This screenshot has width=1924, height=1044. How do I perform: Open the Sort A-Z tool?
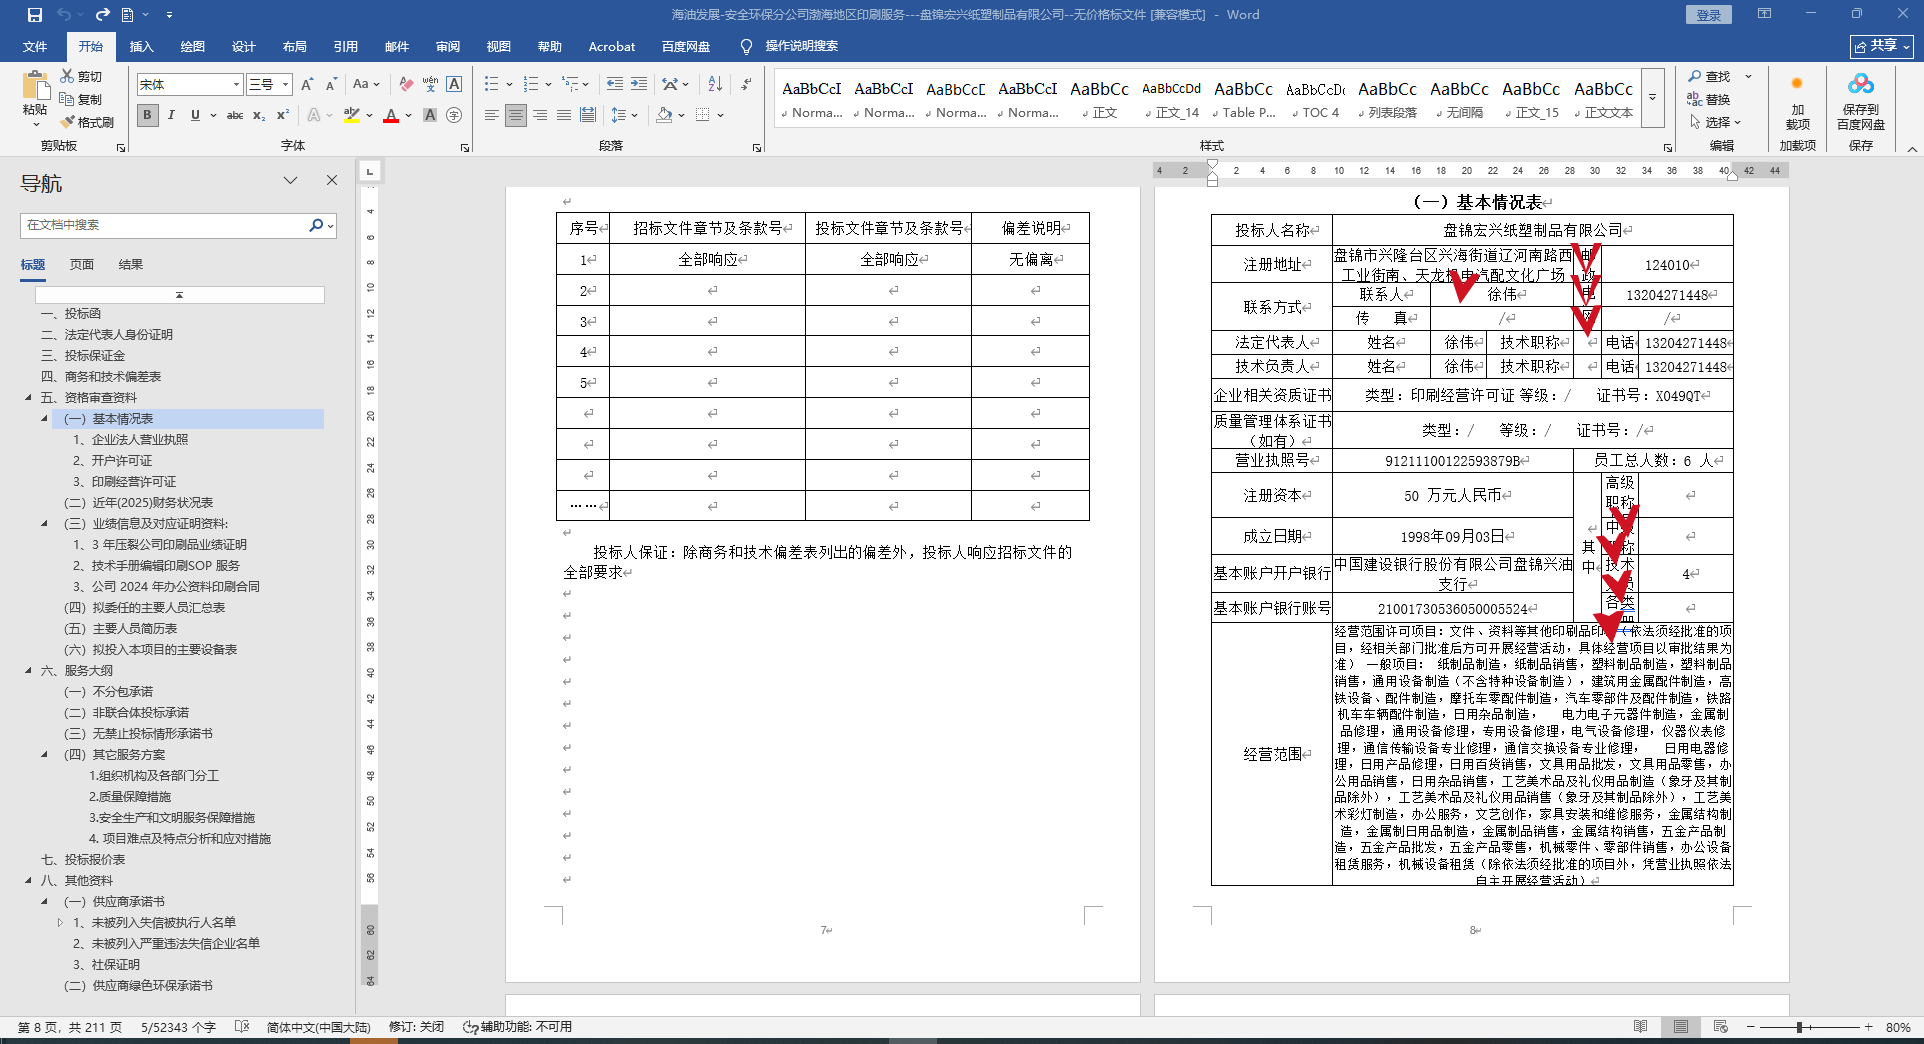click(715, 84)
